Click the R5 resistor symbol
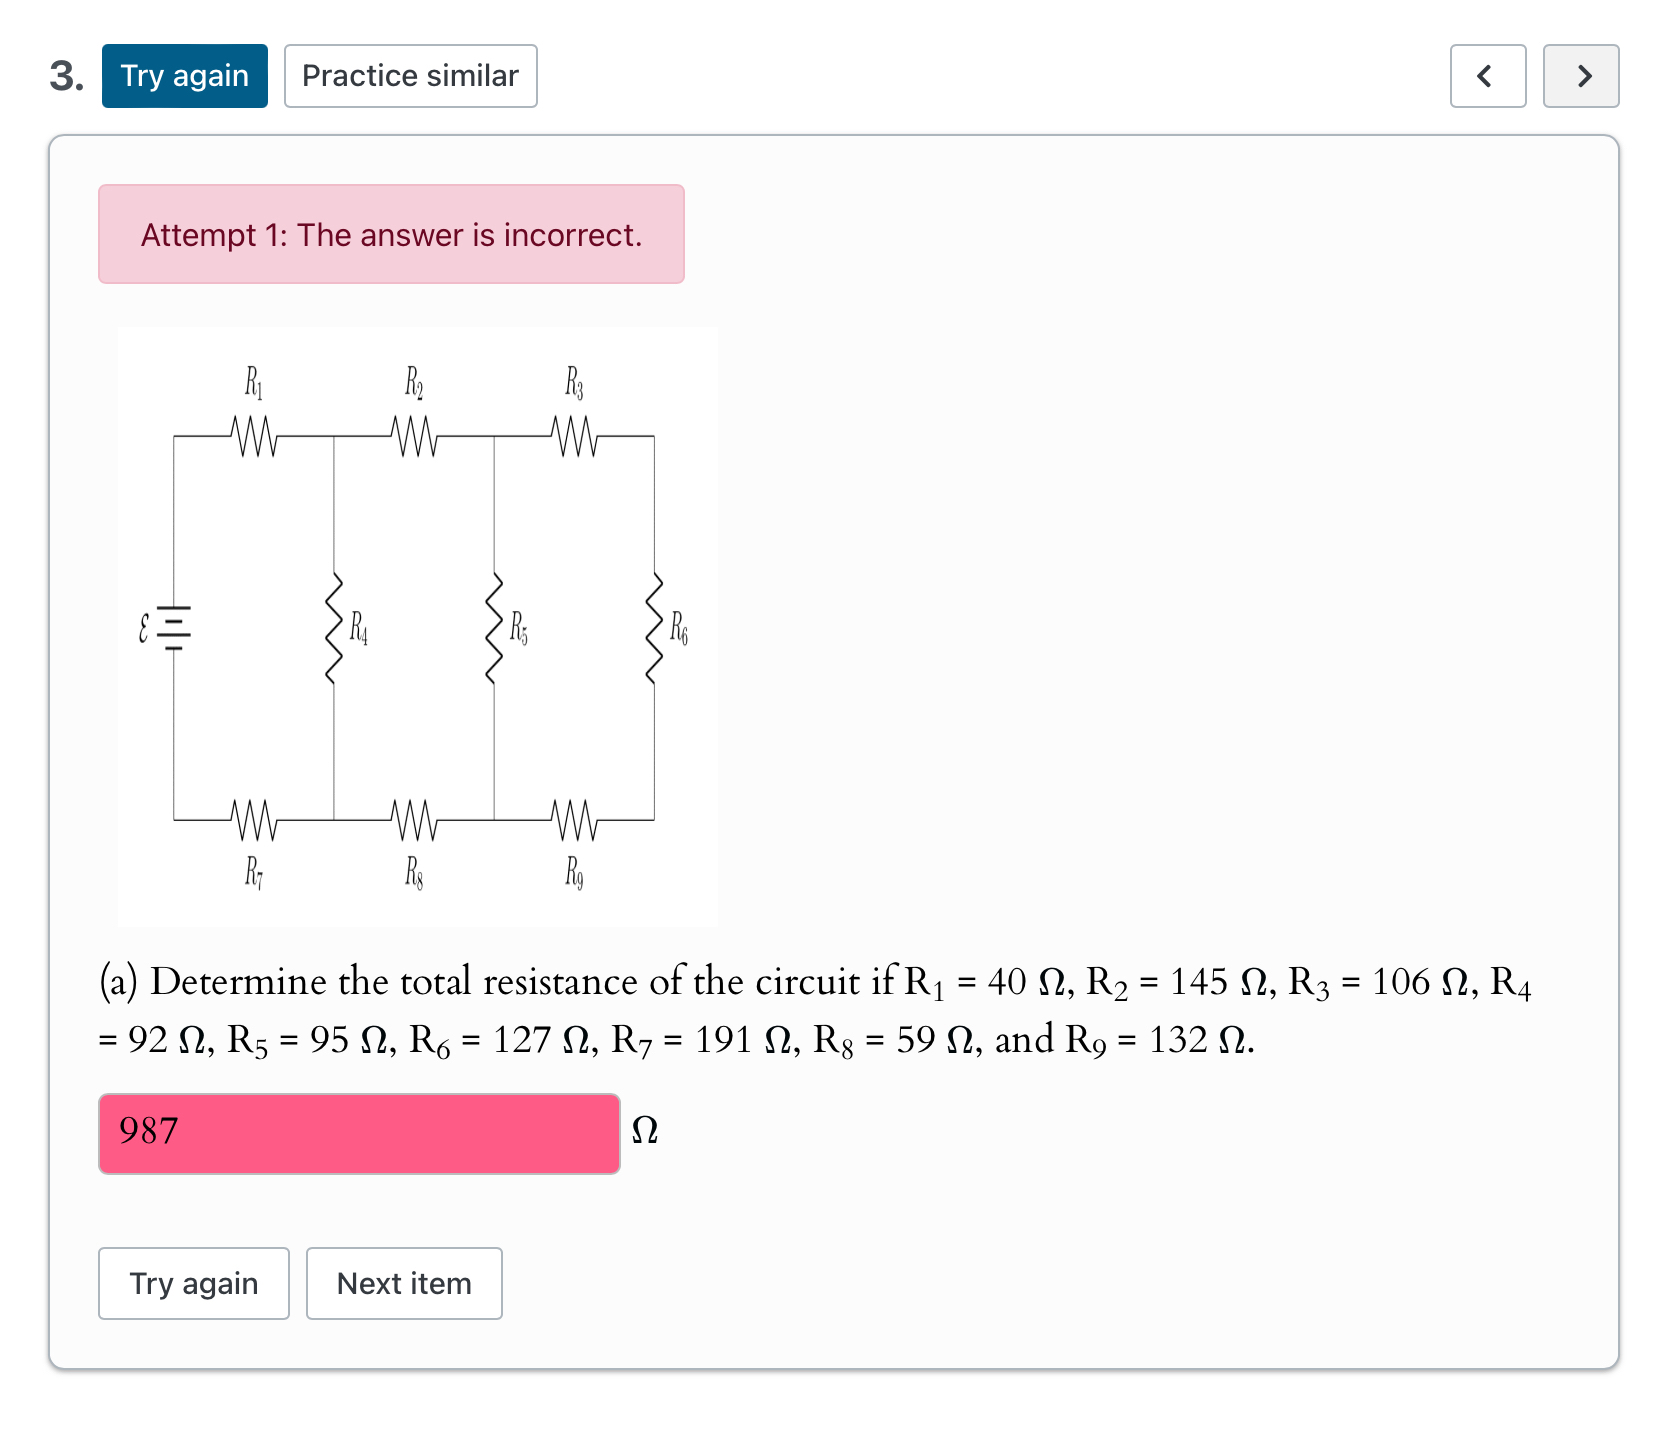This screenshot has width=1668, height=1434. click(494, 628)
